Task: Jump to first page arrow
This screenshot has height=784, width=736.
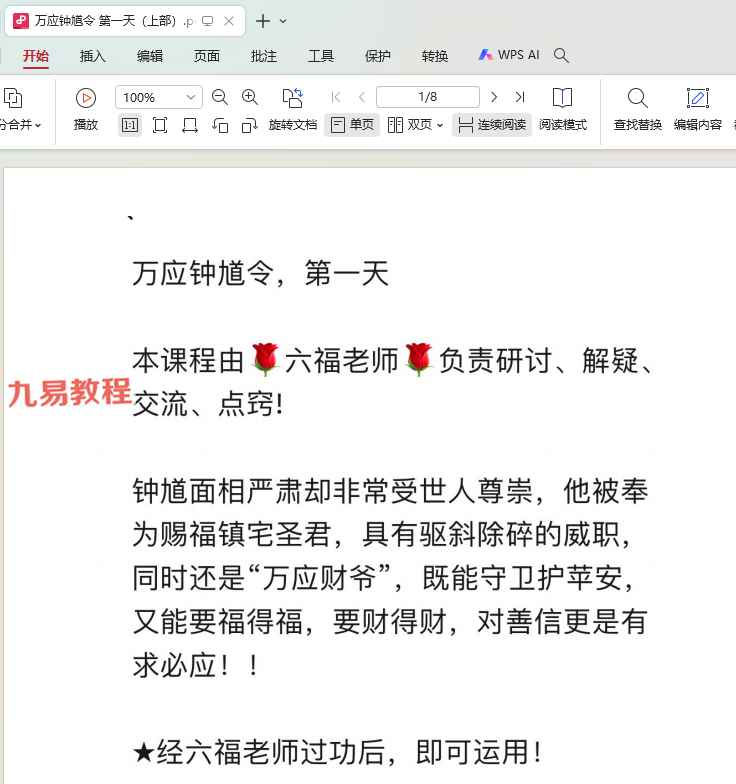Action: point(336,97)
